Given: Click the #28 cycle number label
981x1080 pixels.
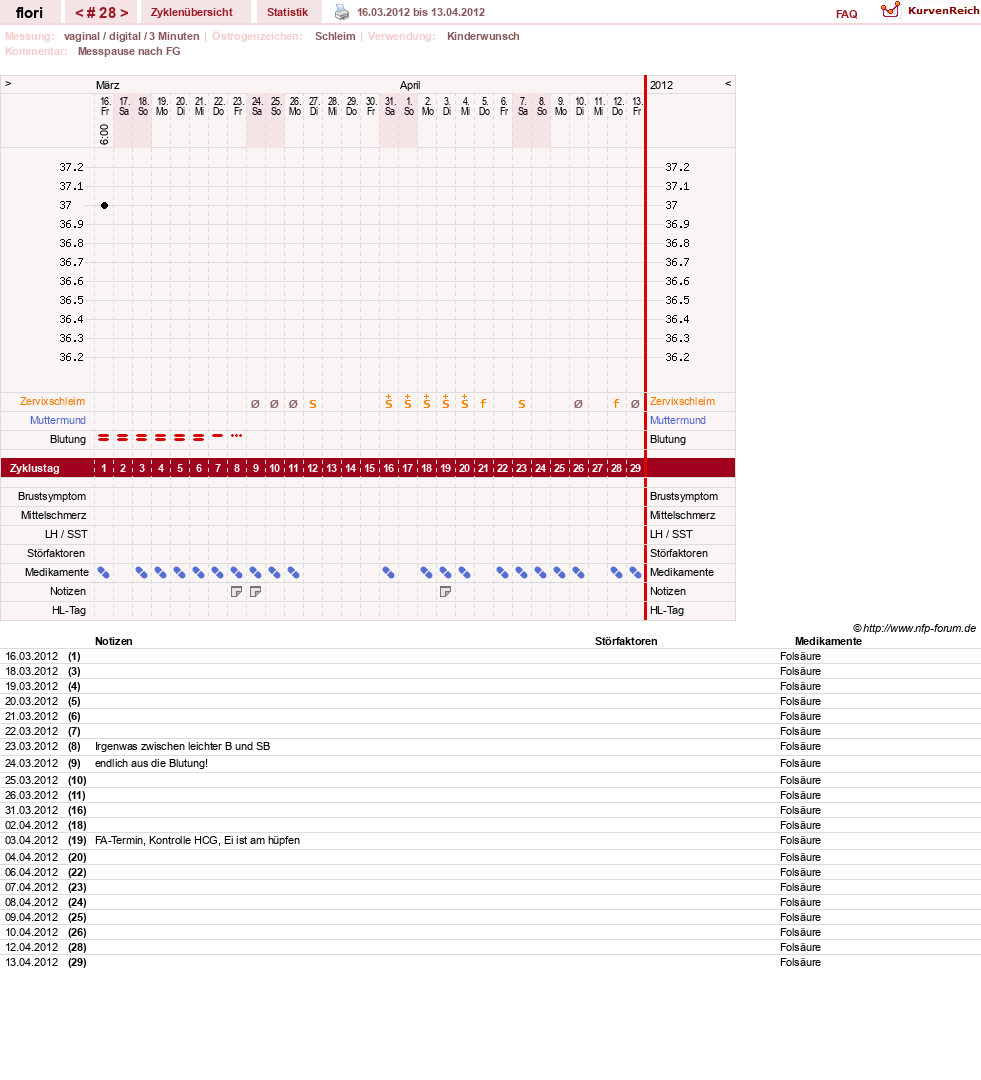Looking at the screenshot, I should 102,12.
